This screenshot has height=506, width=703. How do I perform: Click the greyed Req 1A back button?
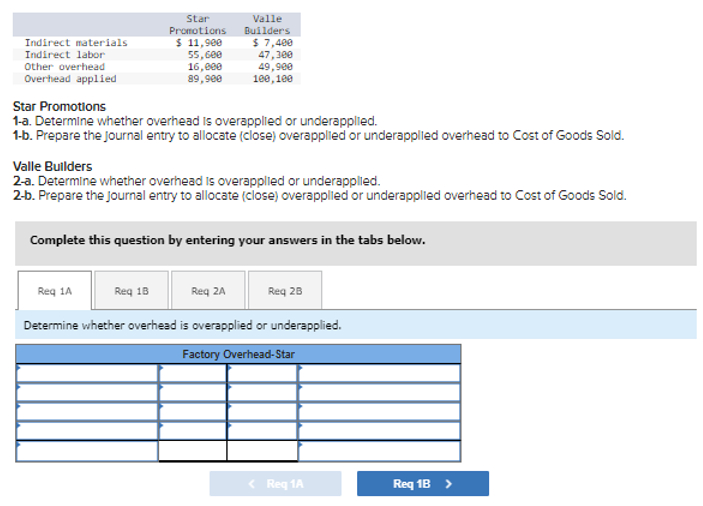pyautogui.click(x=275, y=483)
